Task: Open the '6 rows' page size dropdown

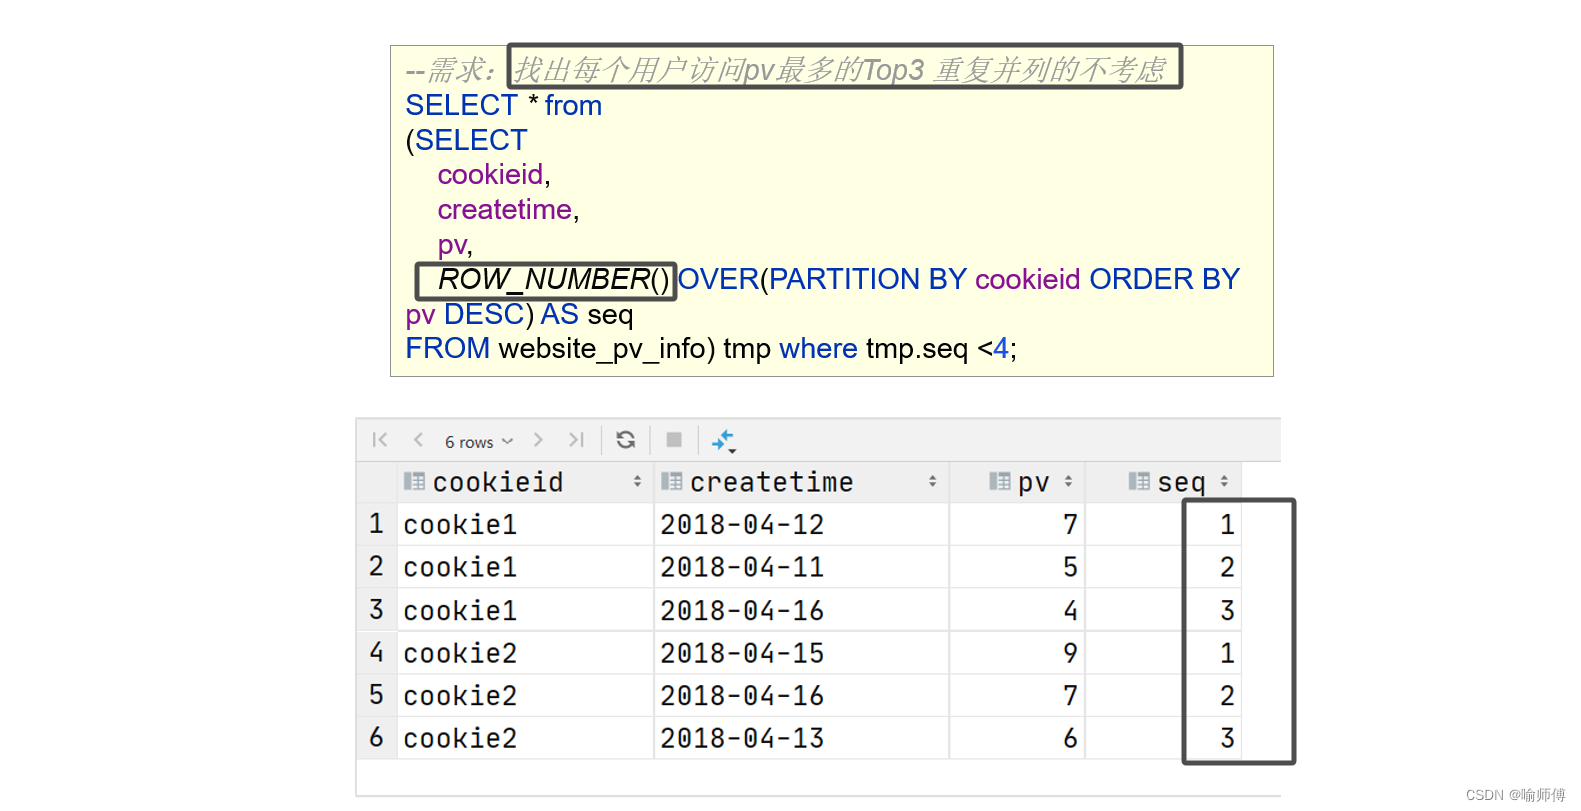Action: [x=479, y=442]
